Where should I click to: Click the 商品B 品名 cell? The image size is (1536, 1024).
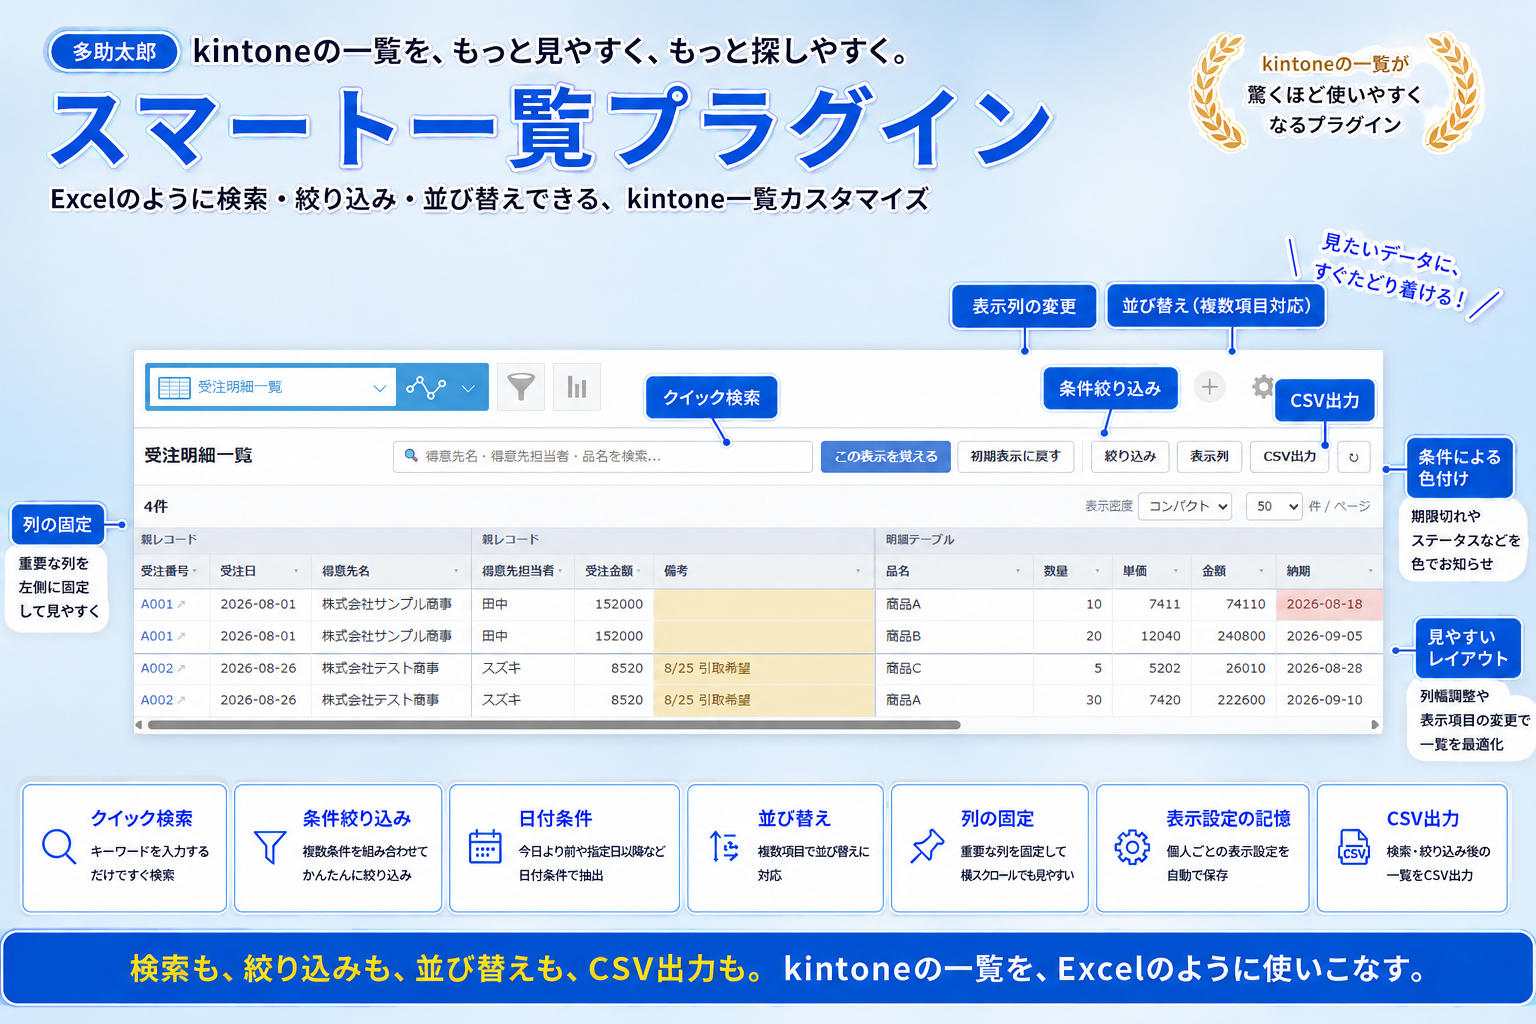(x=954, y=636)
